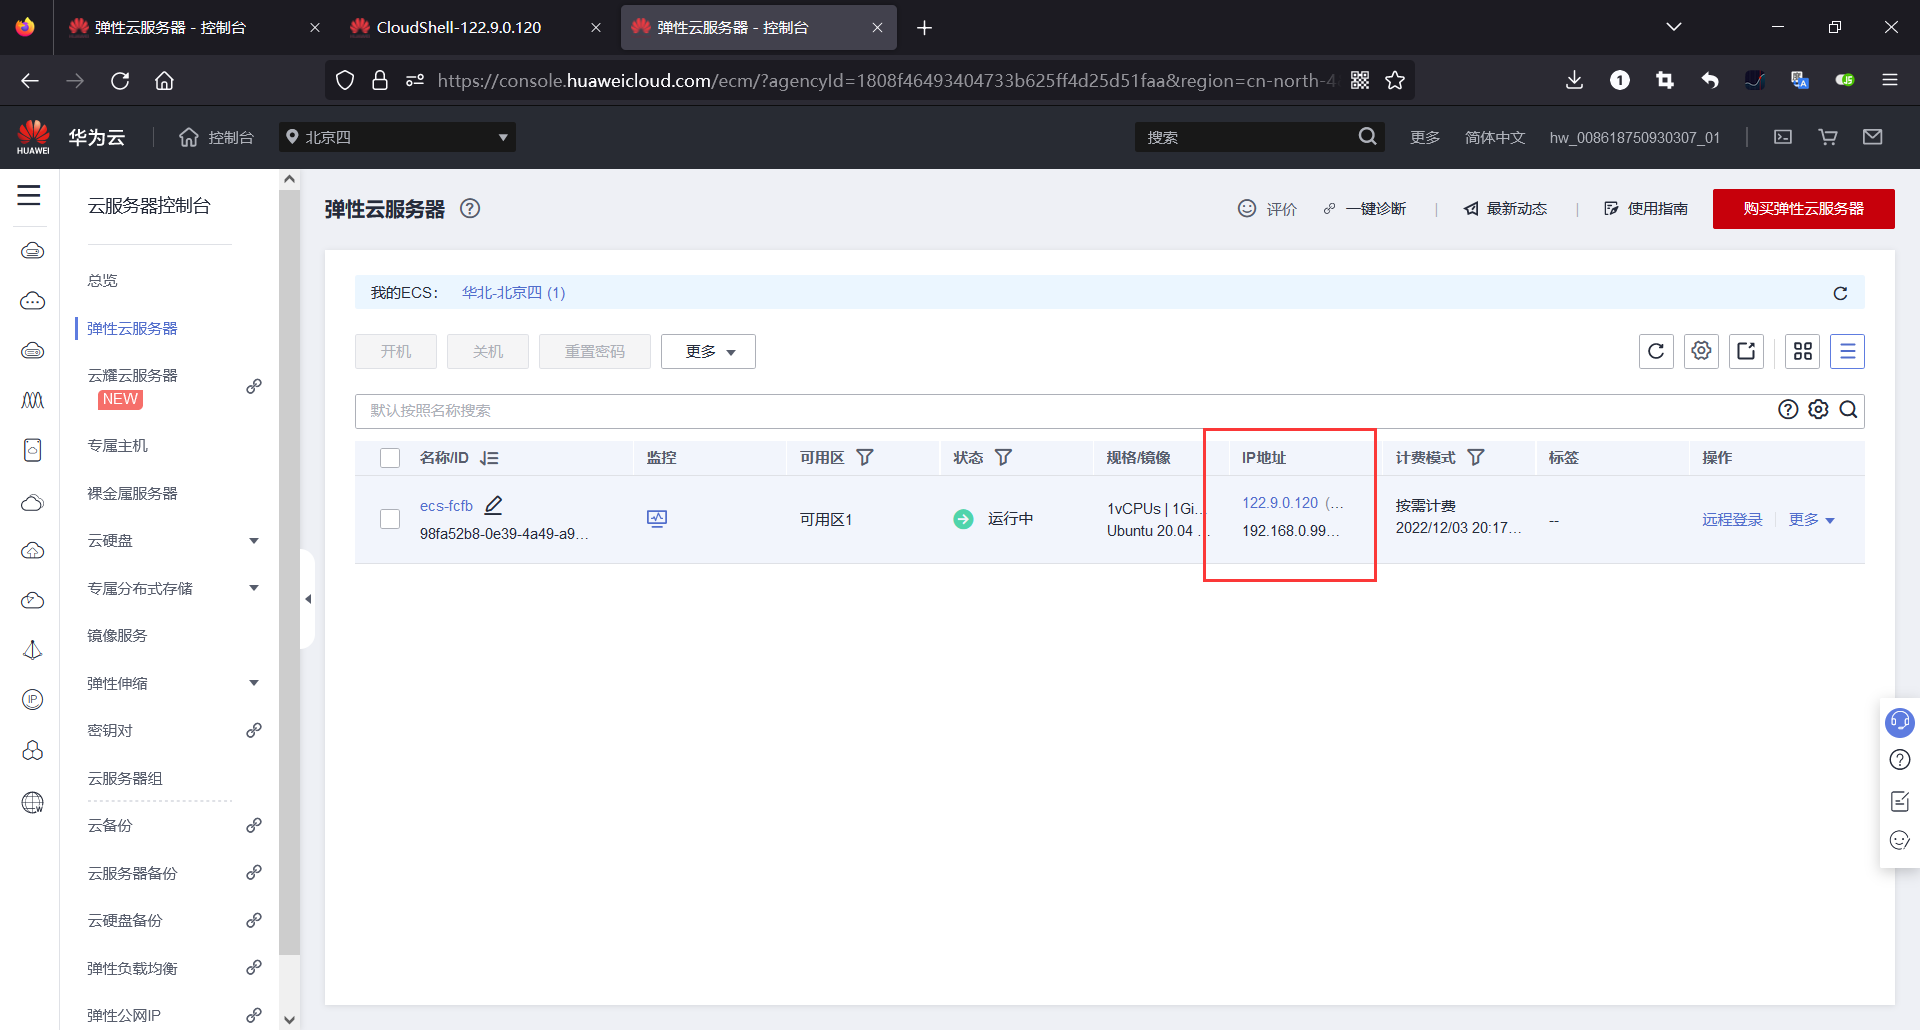
Task: Open 密钥对 in the sidebar
Action: click(110, 731)
